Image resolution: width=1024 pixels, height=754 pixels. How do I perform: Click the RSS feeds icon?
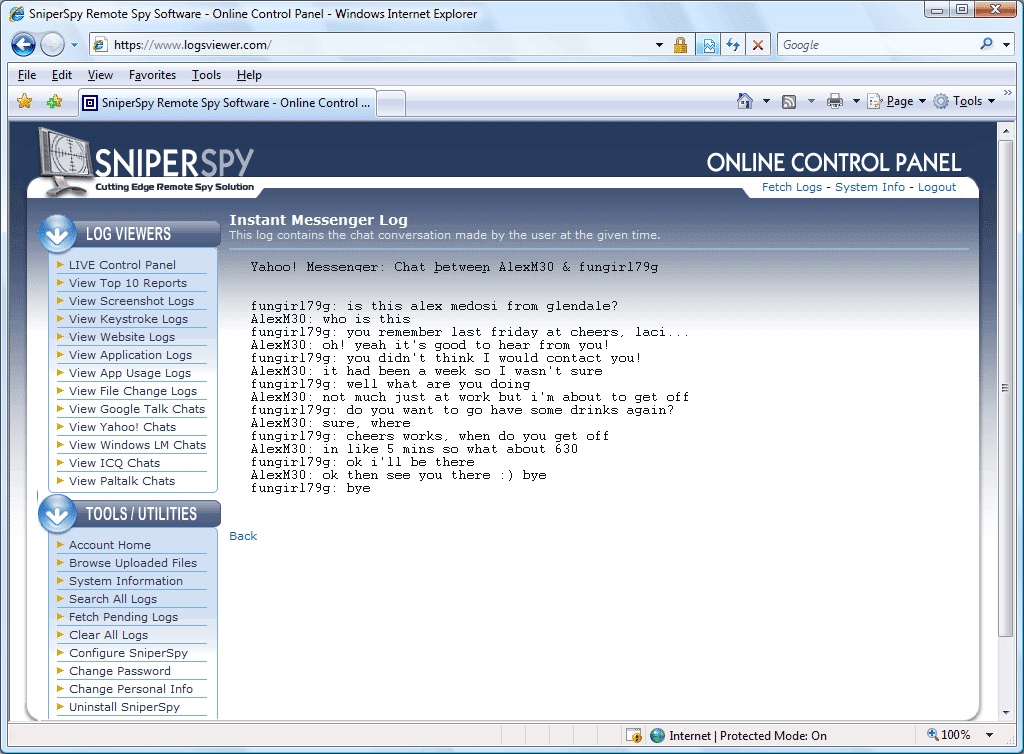(x=789, y=102)
